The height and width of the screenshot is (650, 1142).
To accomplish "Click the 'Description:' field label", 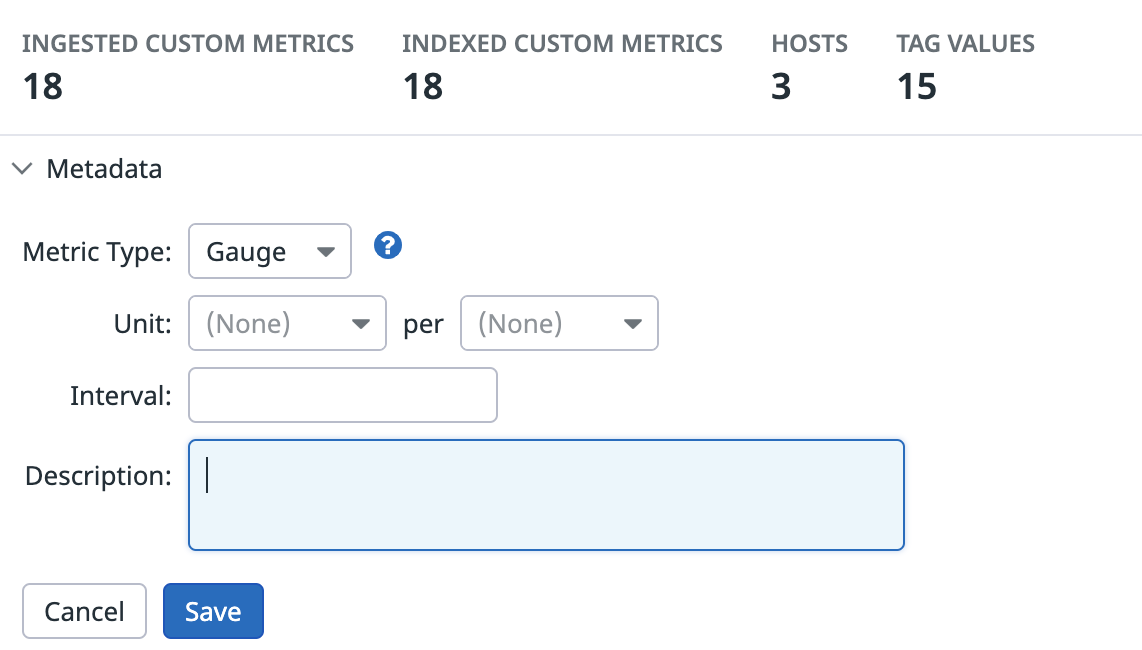I will tap(98, 476).
